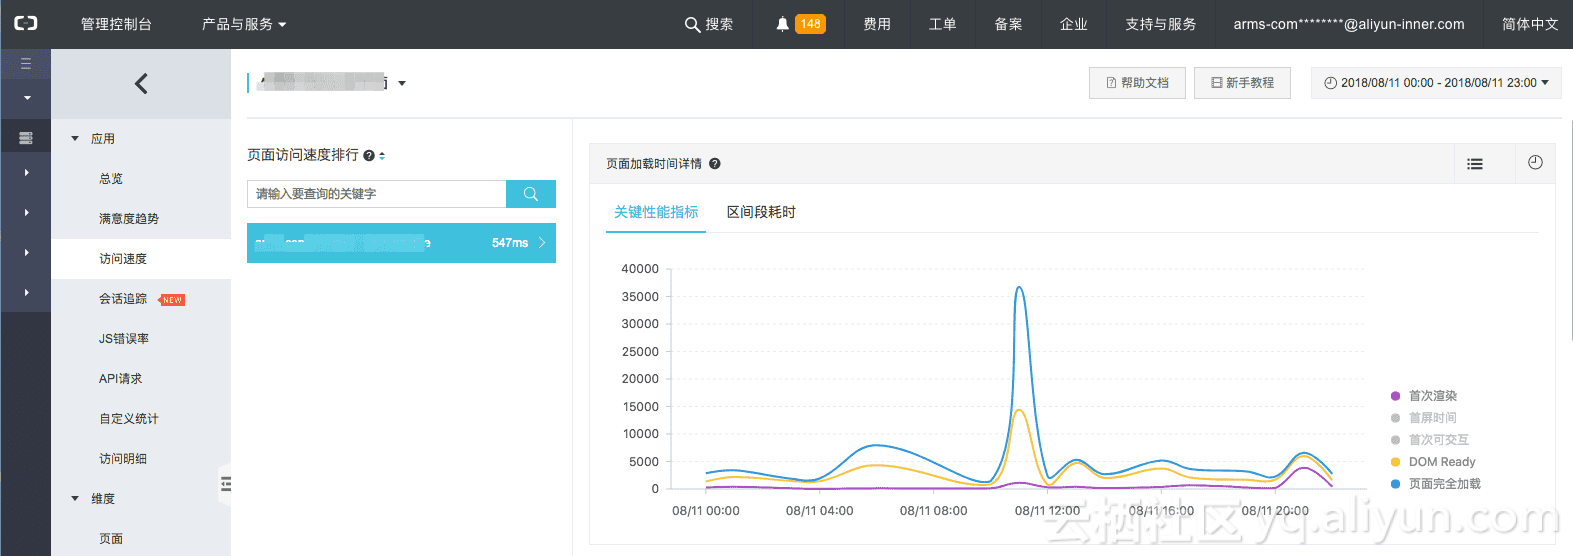Expand the fourth right arrow in left rail
Screen dimensions: 1573x556
click(27, 293)
